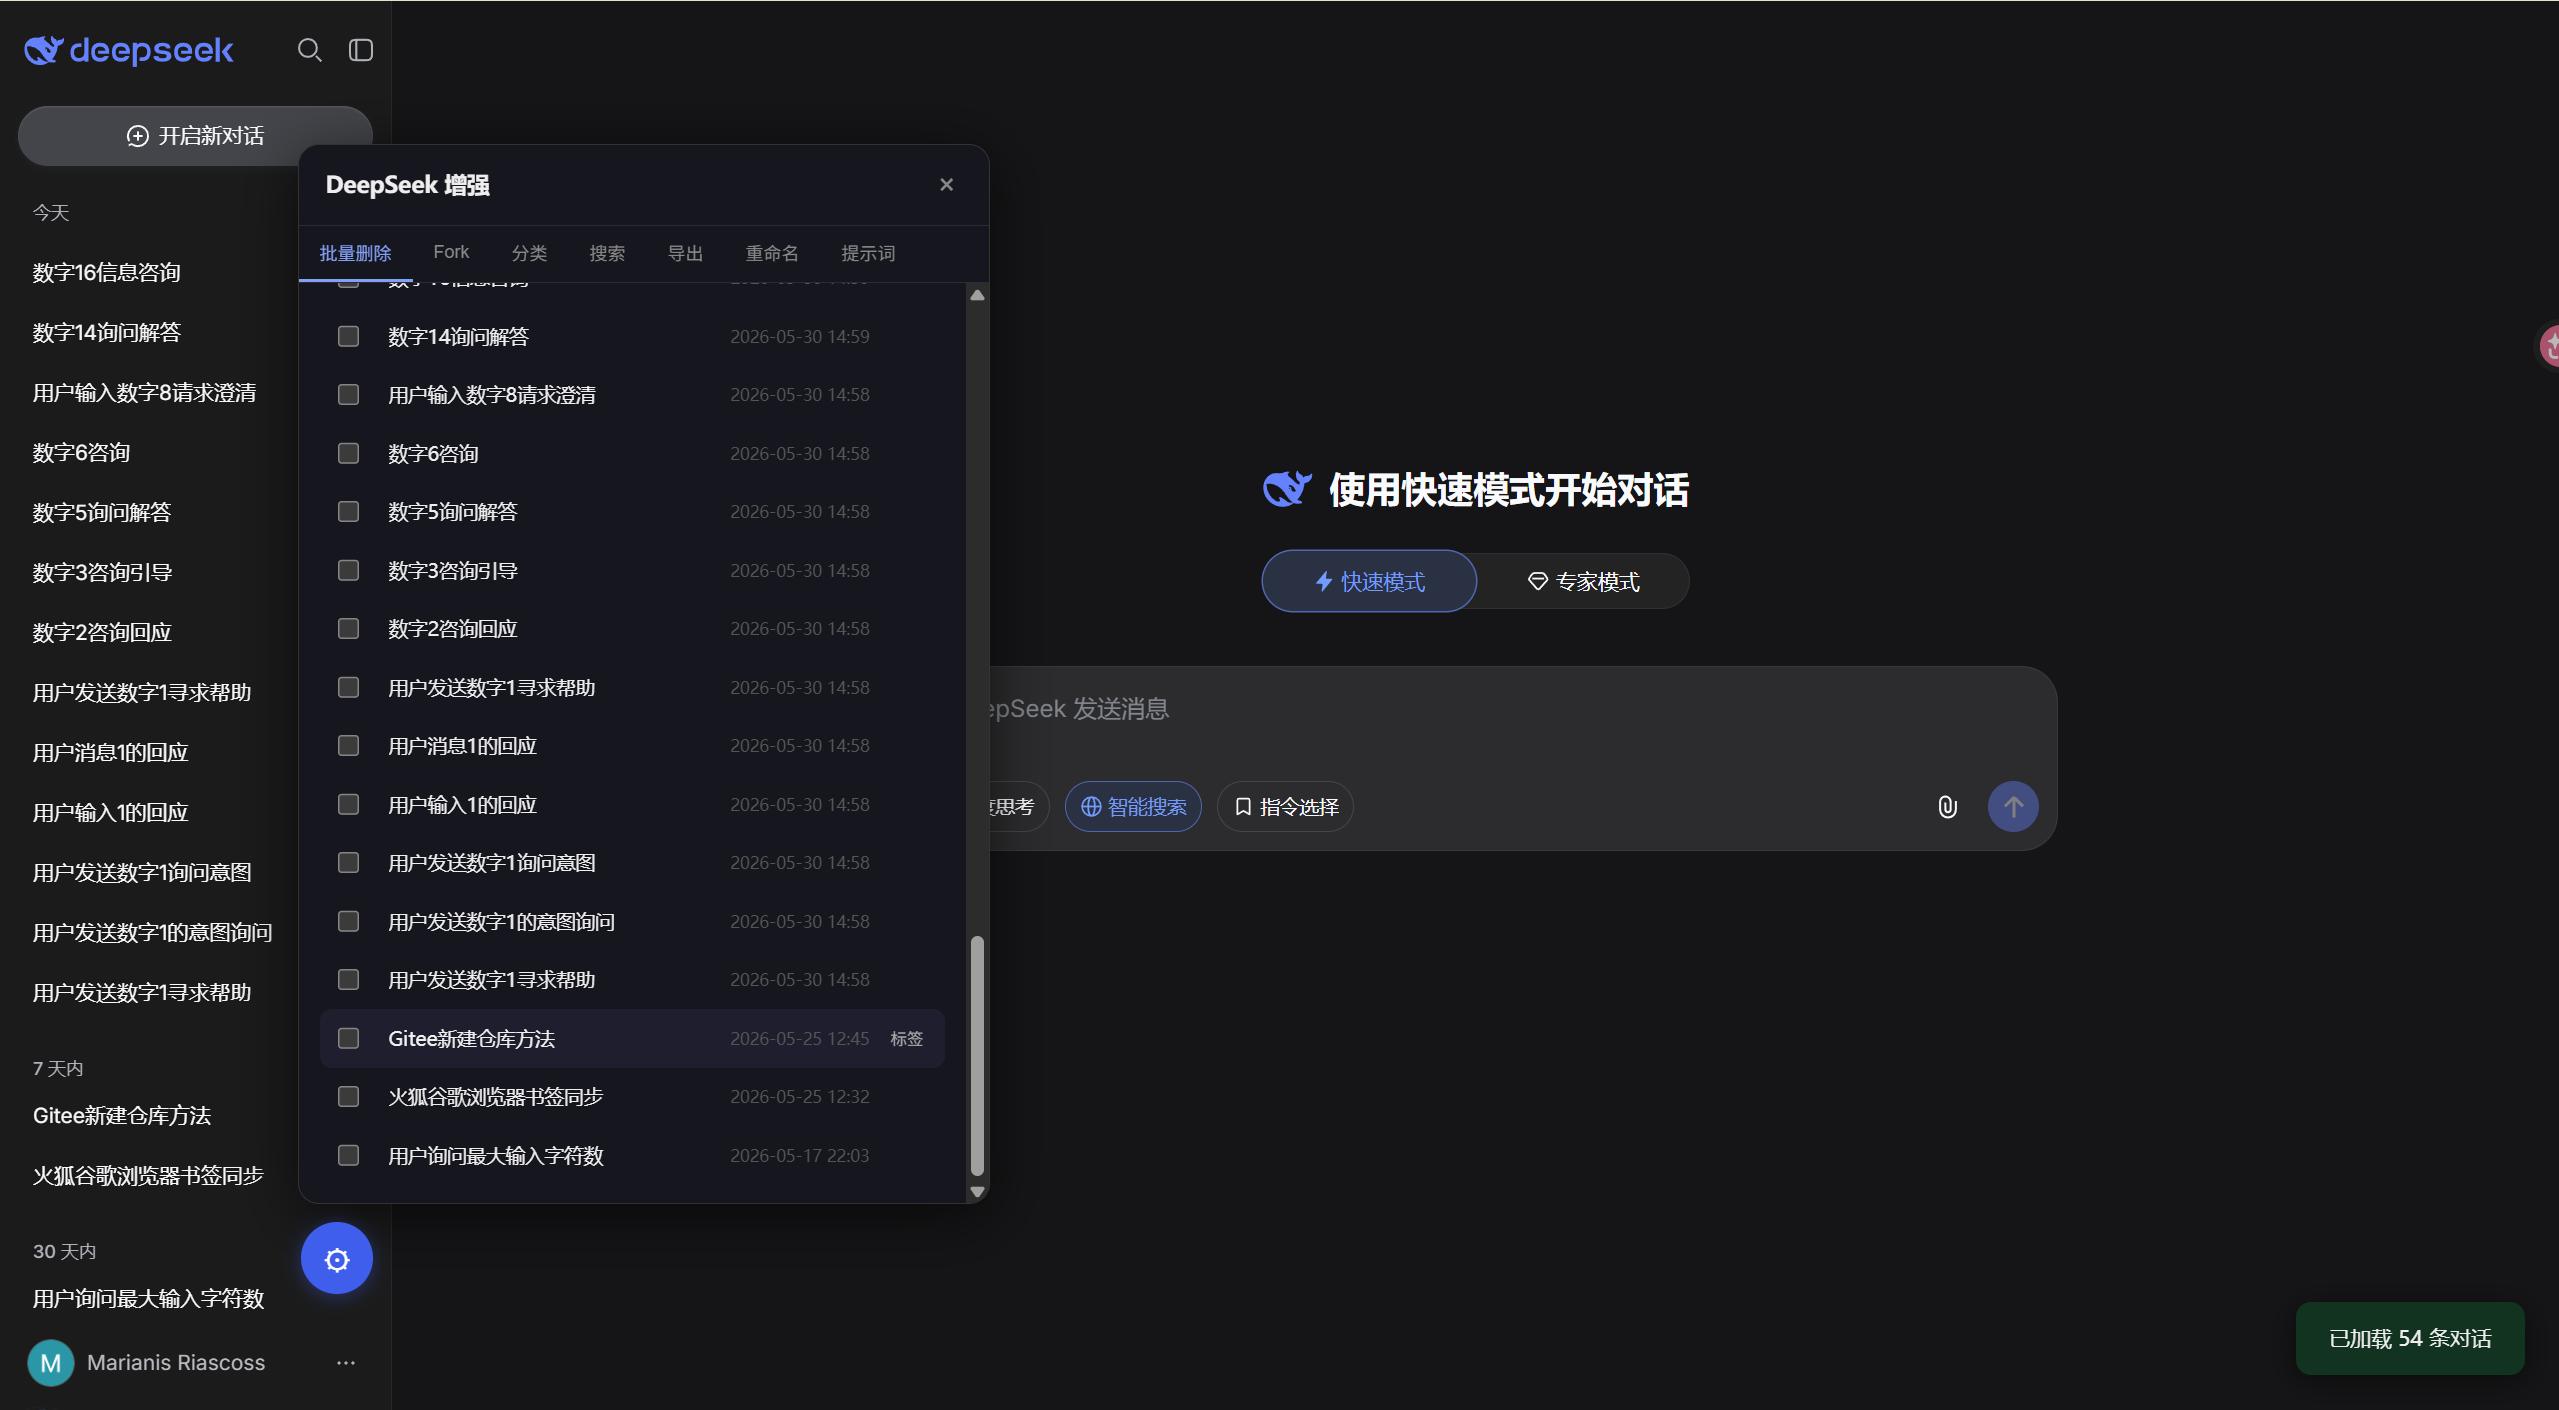This screenshot has height=1410, width=2559.
Task: Open the three-dot menu beside Marianis Riascoss
Action: pyautogui.click(x=346, y=1363)
